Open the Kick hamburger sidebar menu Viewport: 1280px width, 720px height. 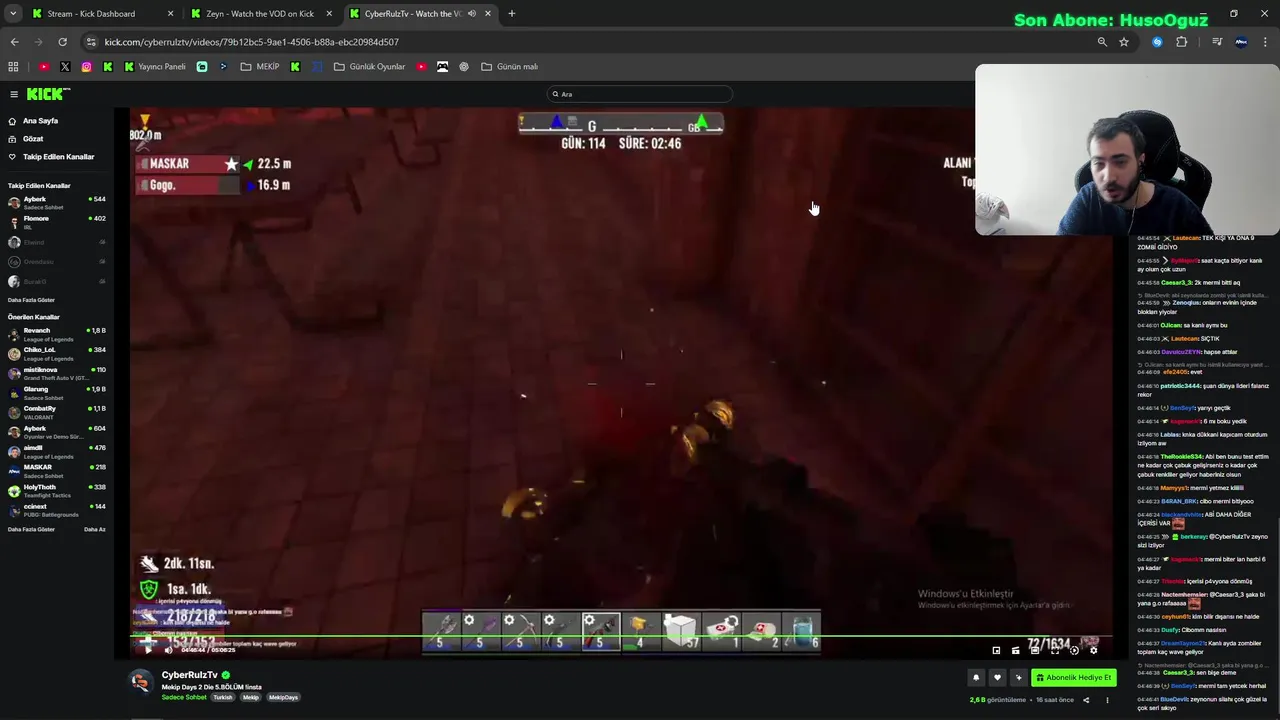(x=14, y=94)
